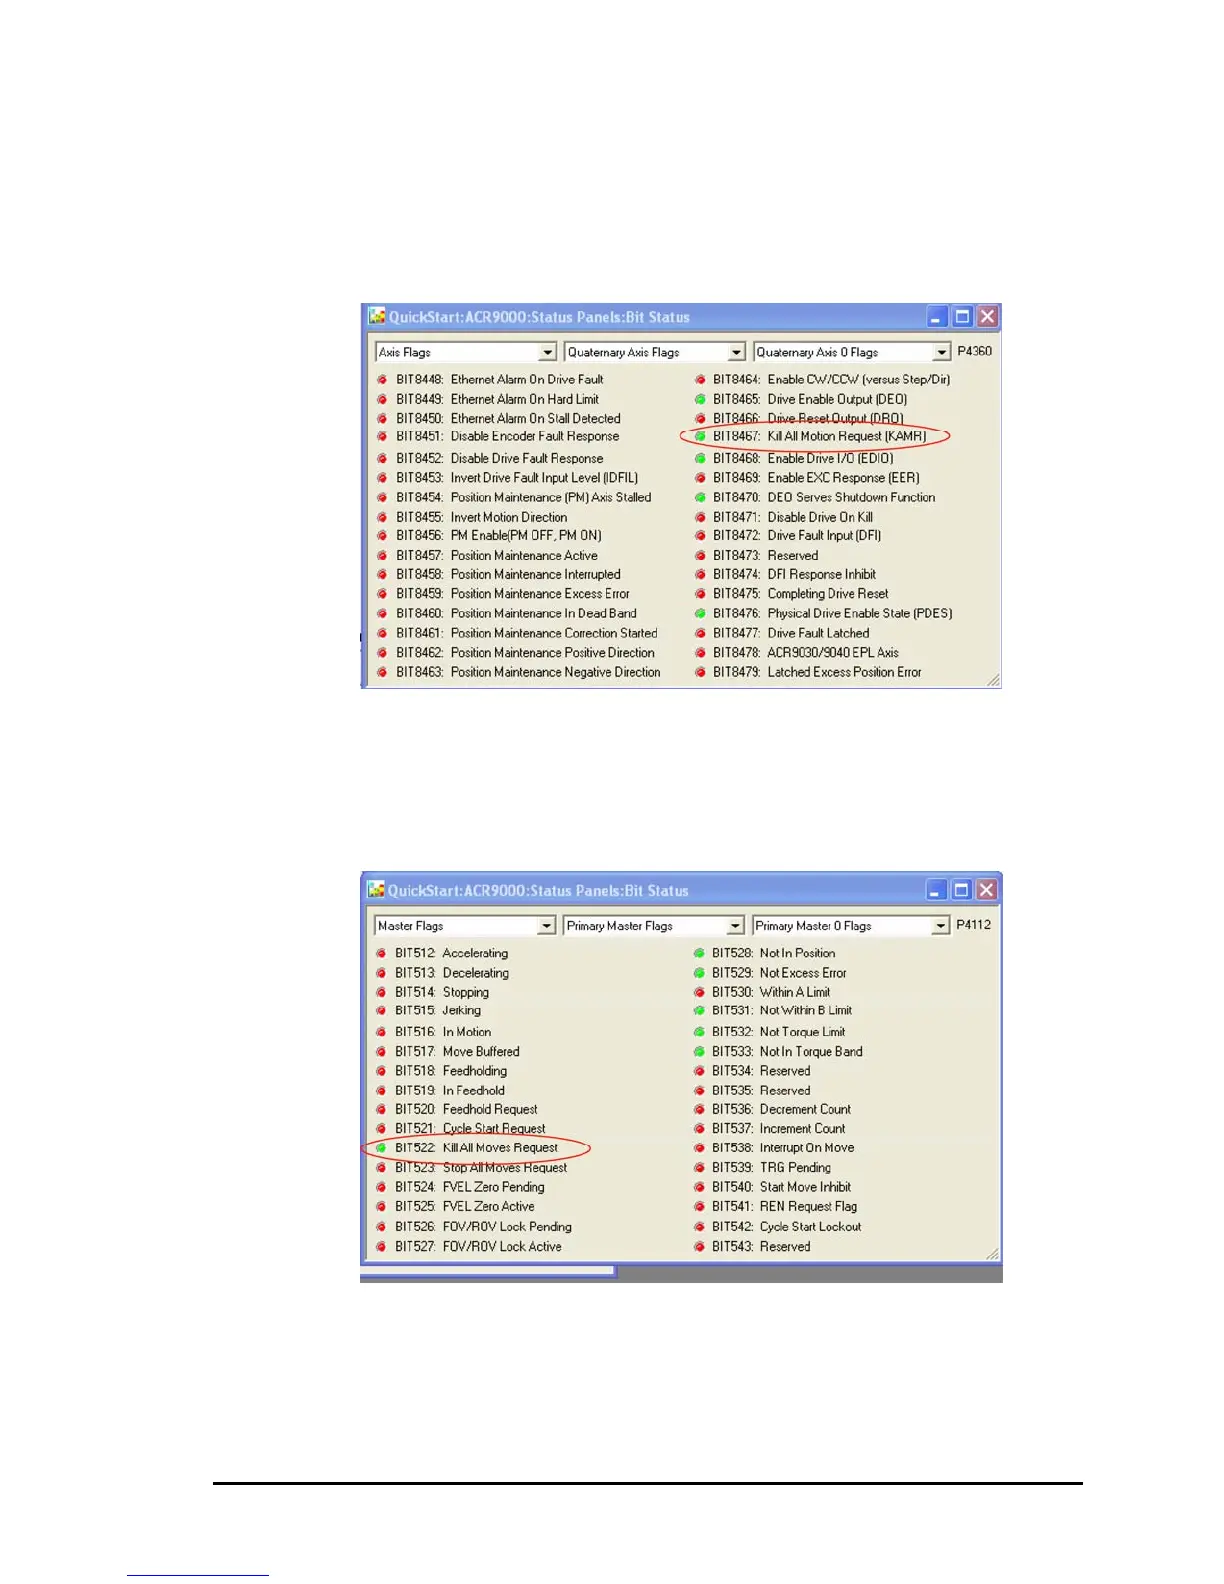
Task: Toggle BIT8465 Drive Enable Output indicator
Action: (700, 399)
